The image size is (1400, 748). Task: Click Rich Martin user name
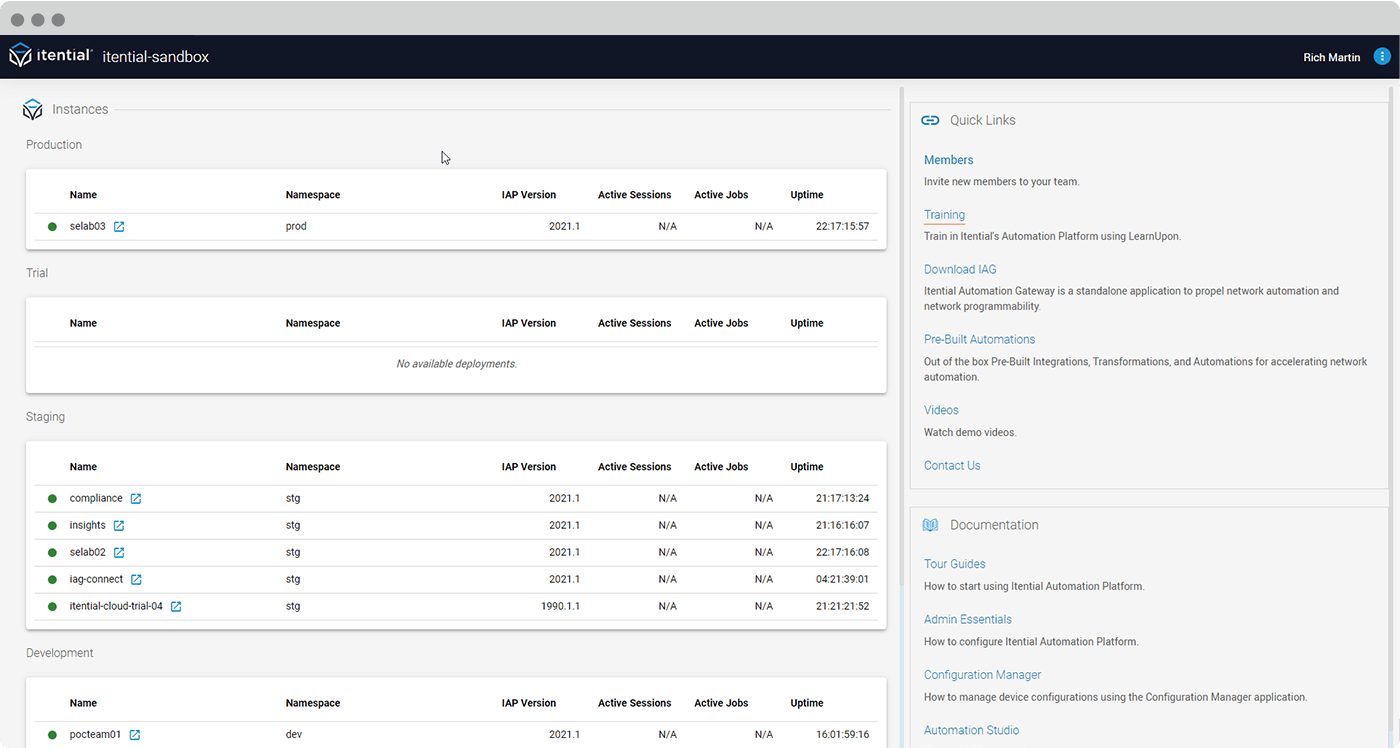[1331, 58]
